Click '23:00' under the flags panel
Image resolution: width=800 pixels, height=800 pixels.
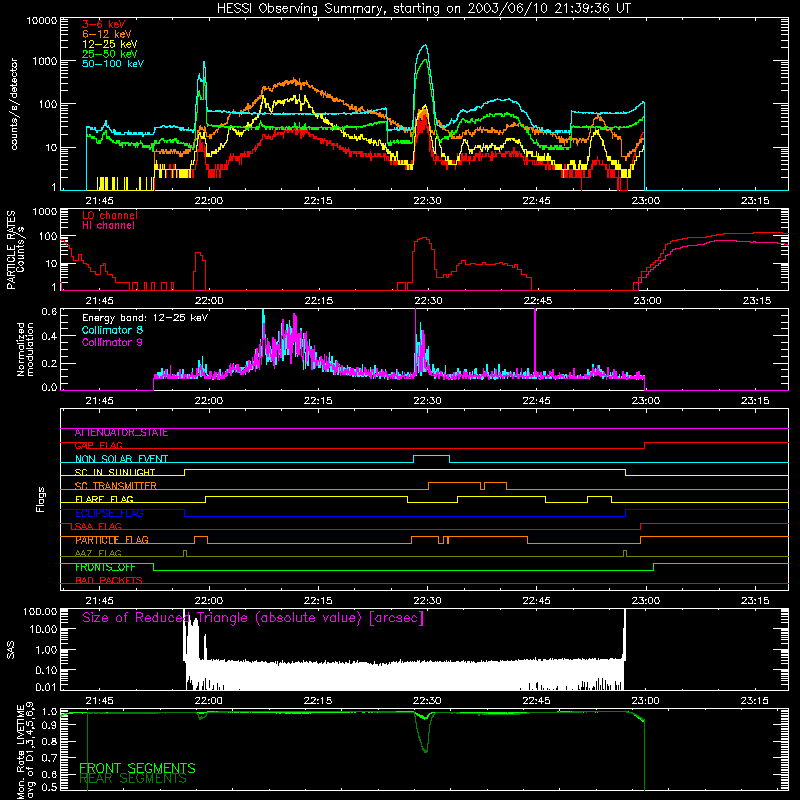645,601
